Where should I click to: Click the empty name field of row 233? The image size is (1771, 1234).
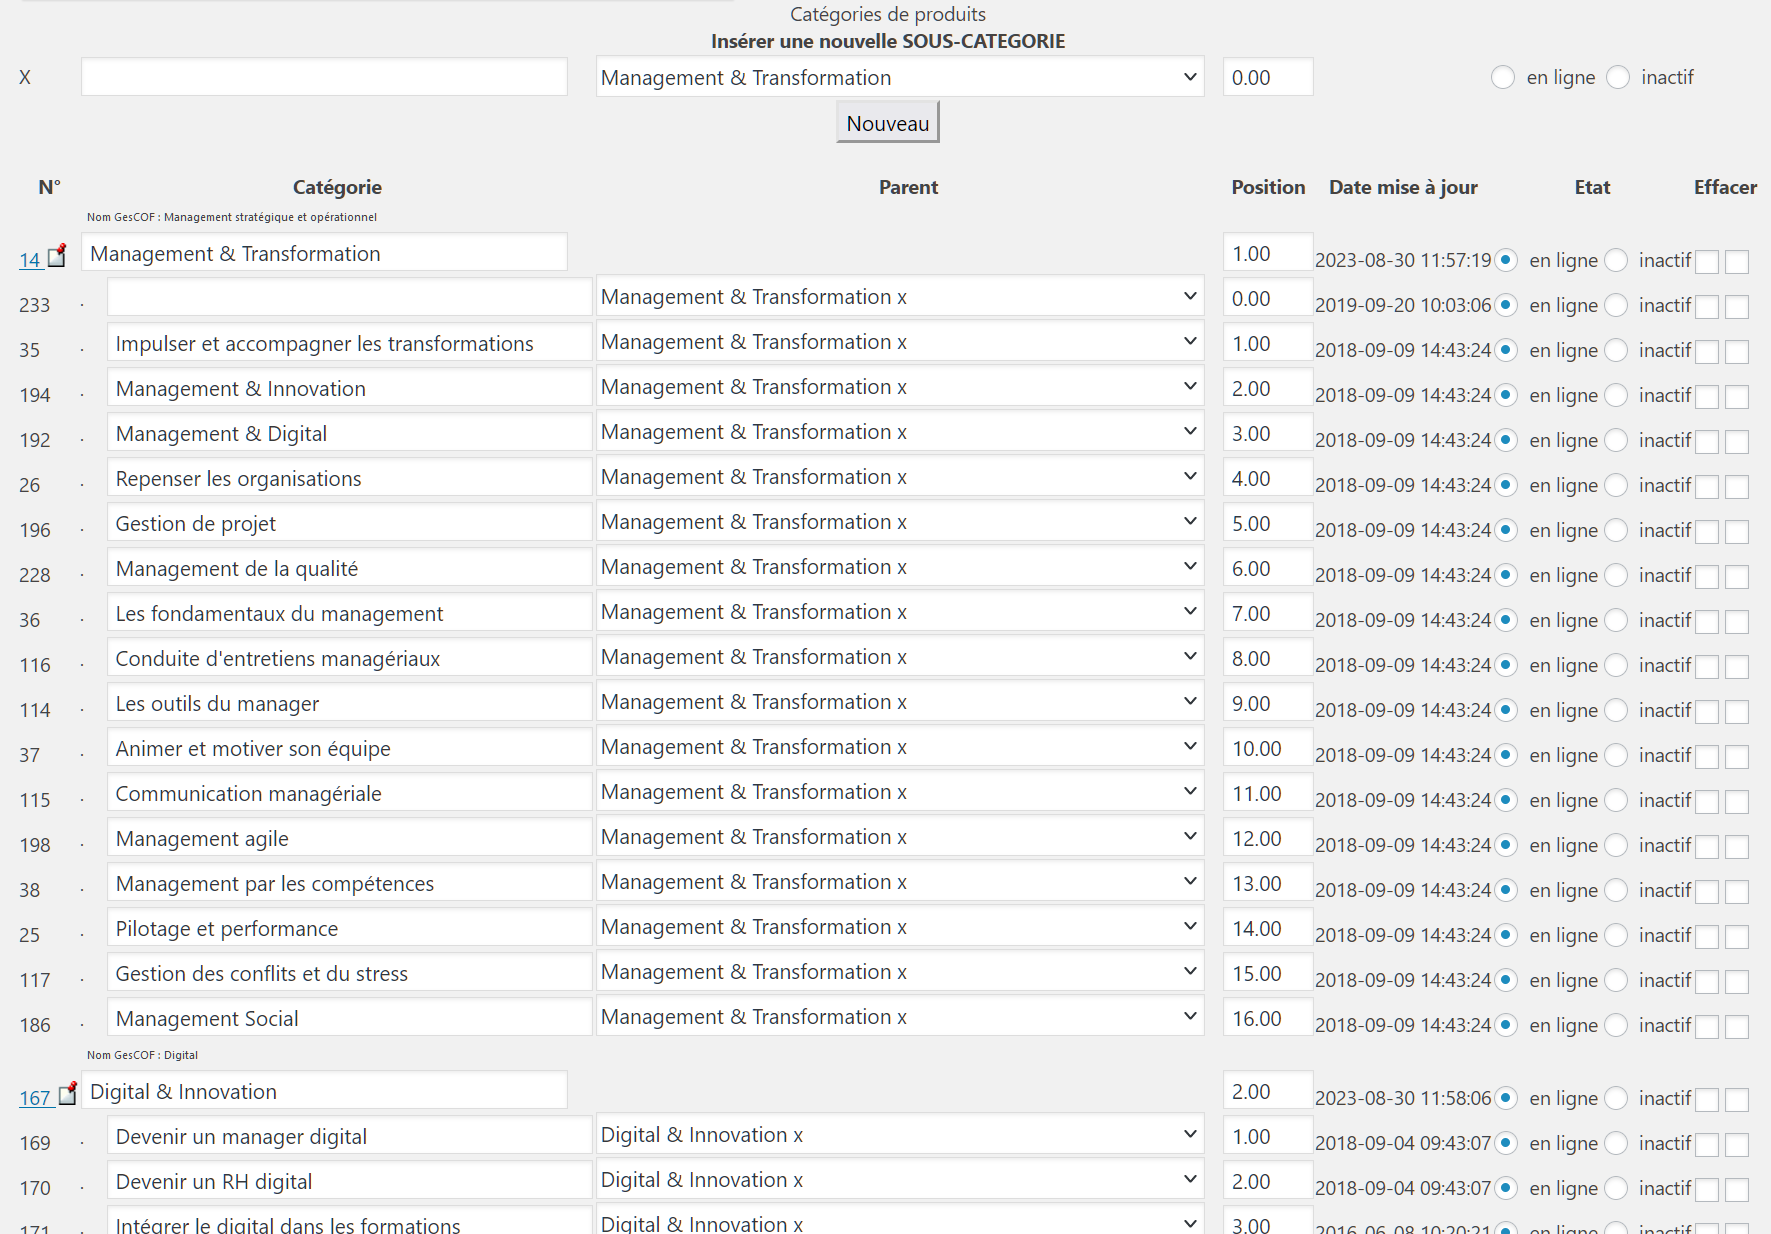349,298
